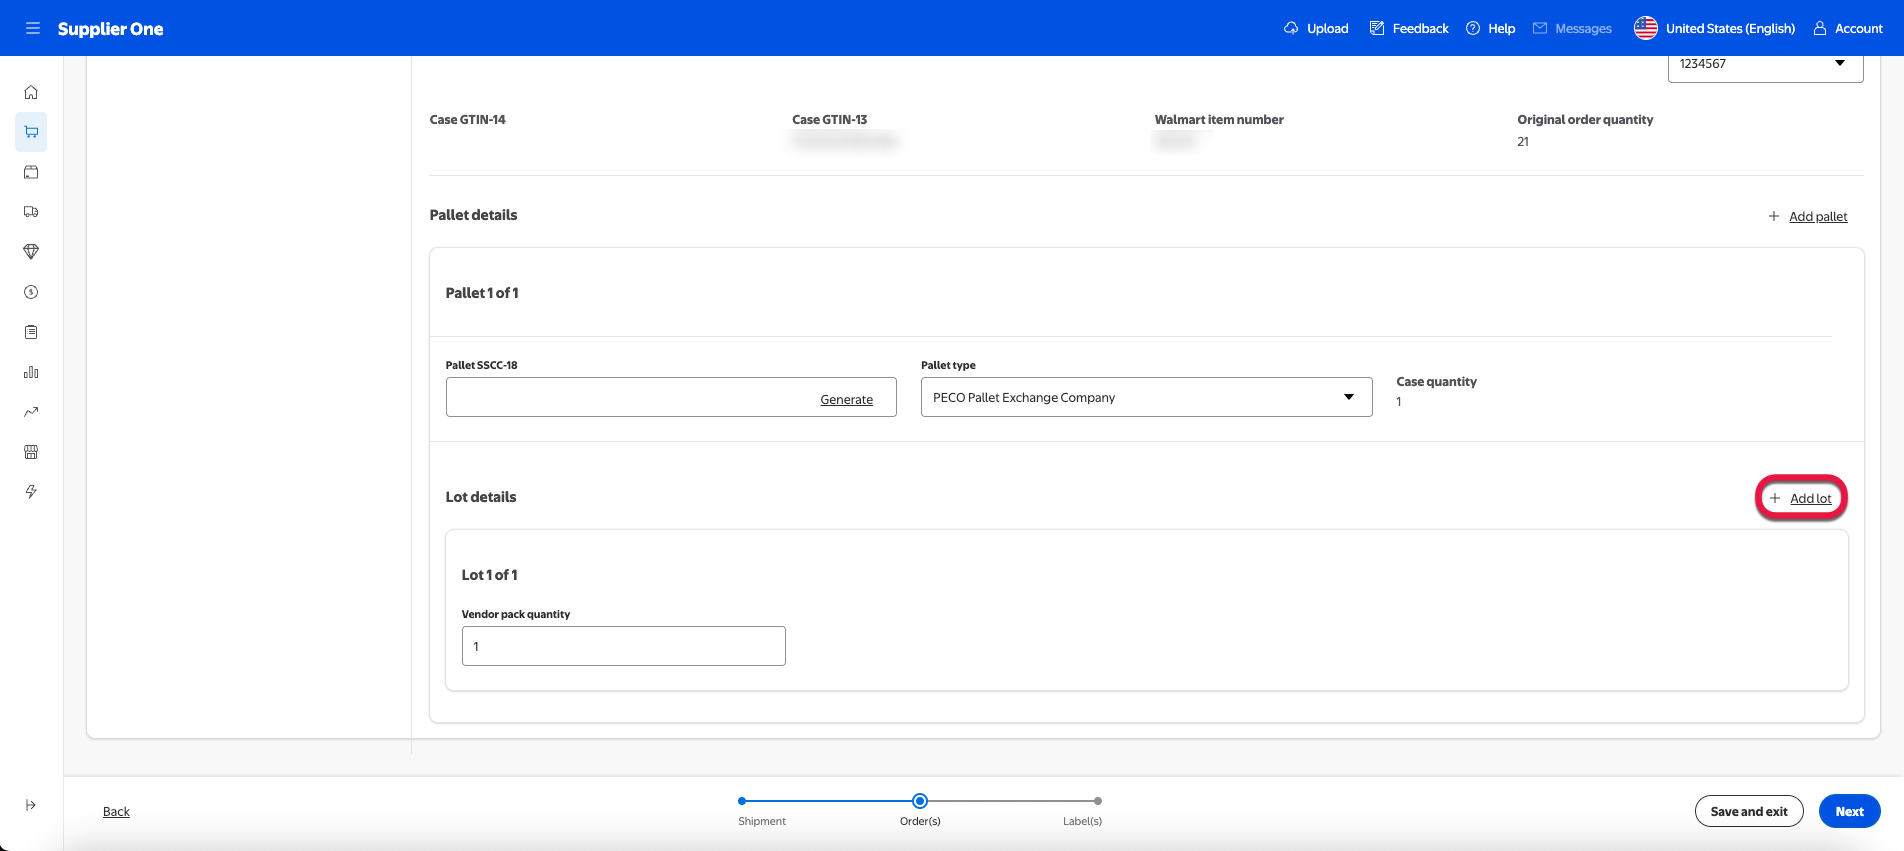
Task: Click the diamond icon in the sidebar
Action: pos(31,252)
